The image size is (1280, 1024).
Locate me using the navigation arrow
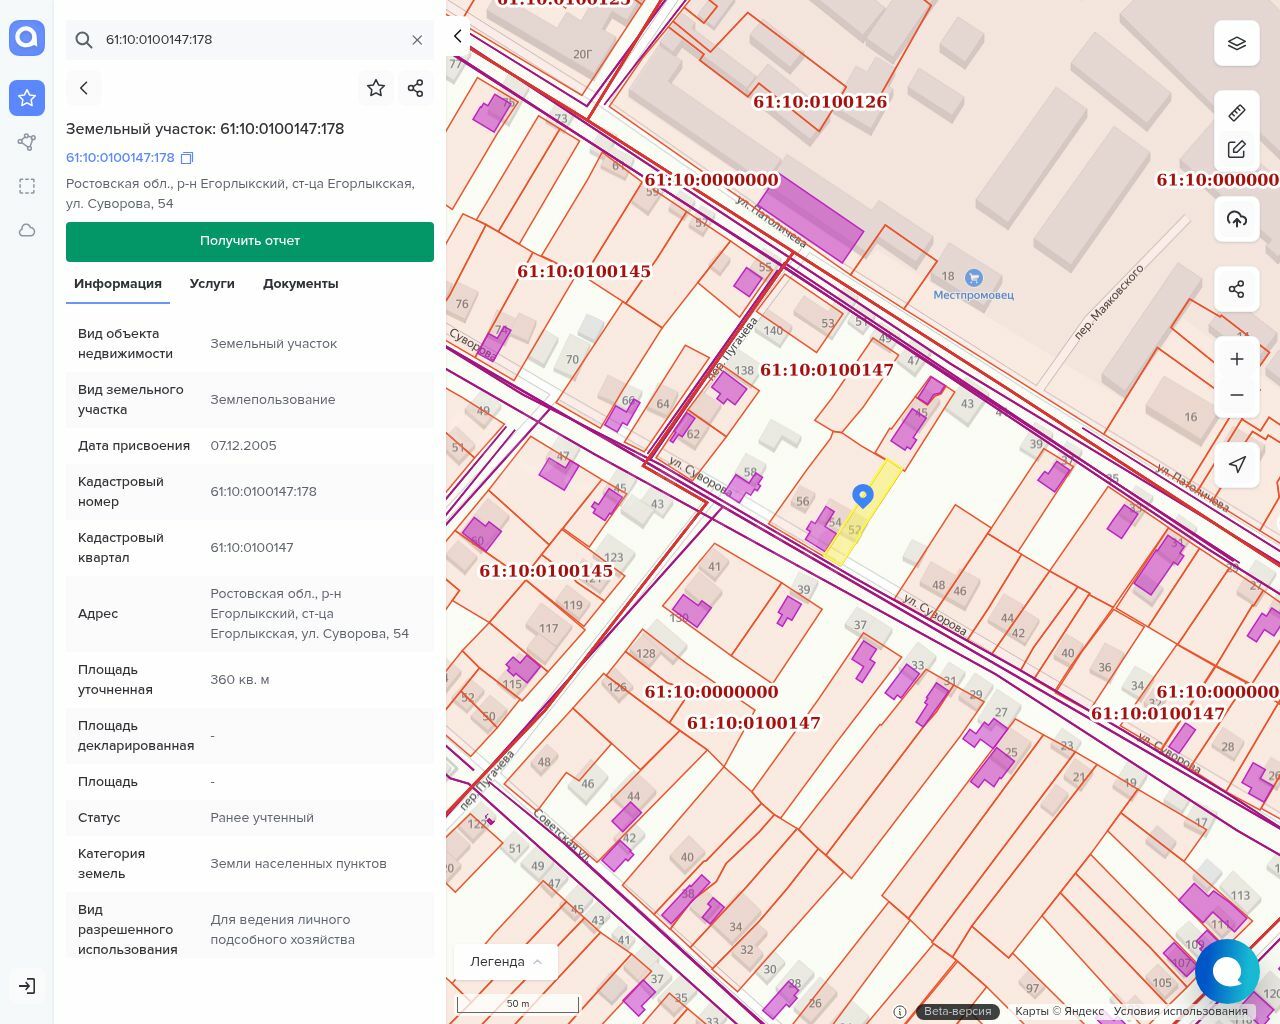point(1237,464)
